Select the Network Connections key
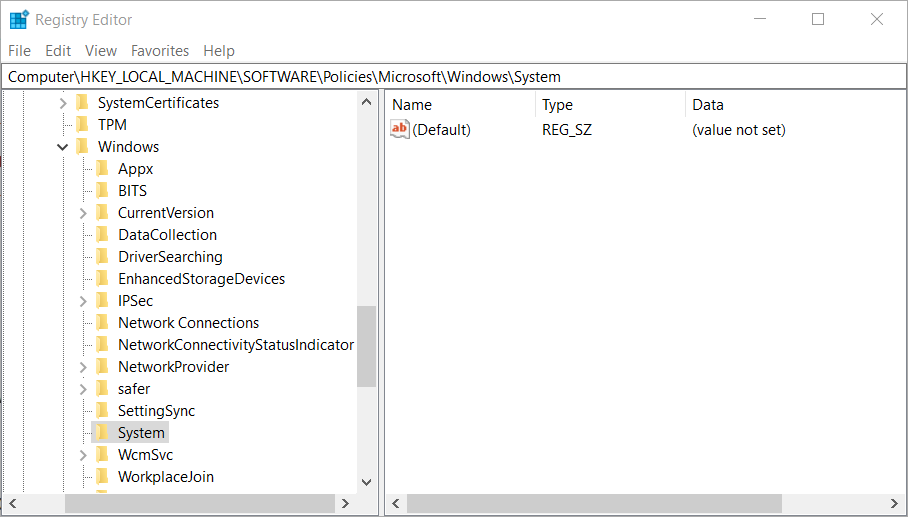The image size is (908, 517). pyautogui.click(x=188, y=323)
